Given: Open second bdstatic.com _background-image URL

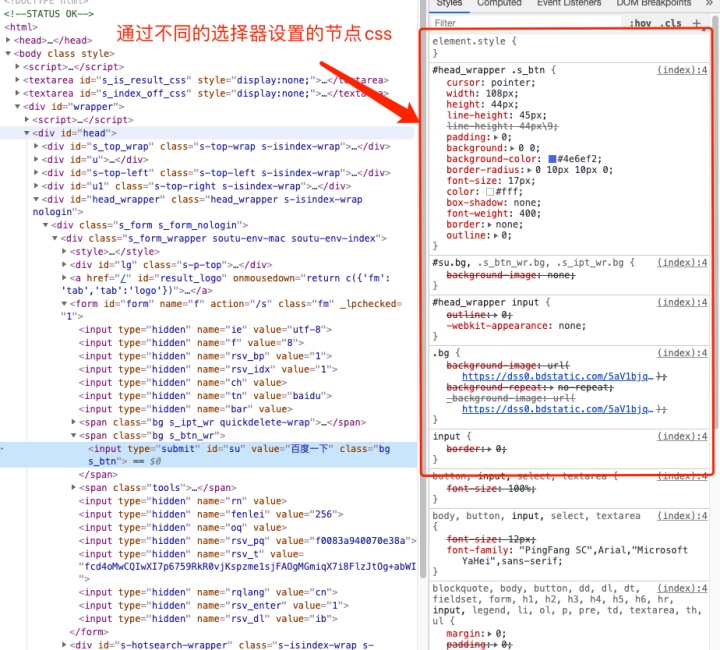Looking at the screenshot, I should pyautogui.click(x=557, y=409).
